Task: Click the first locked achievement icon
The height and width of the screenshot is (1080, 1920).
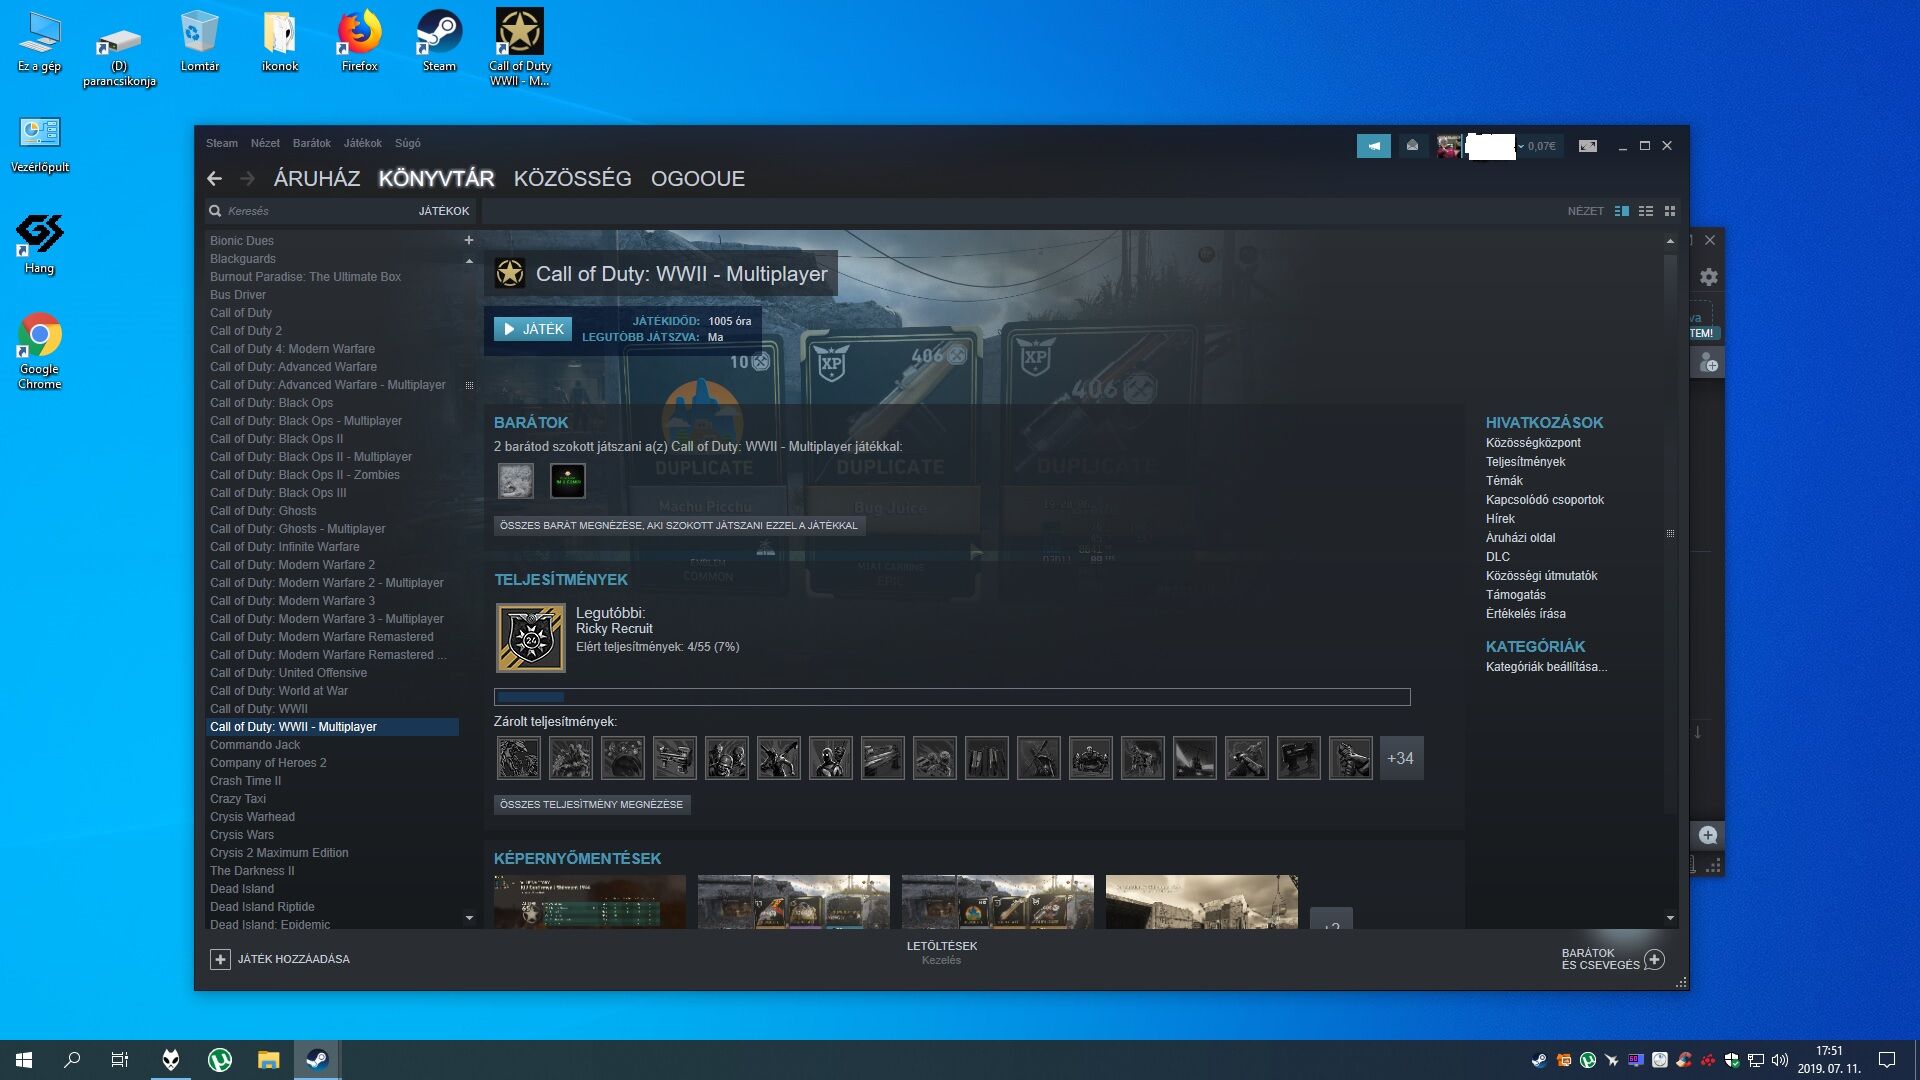Action: (x=519, y=758)
